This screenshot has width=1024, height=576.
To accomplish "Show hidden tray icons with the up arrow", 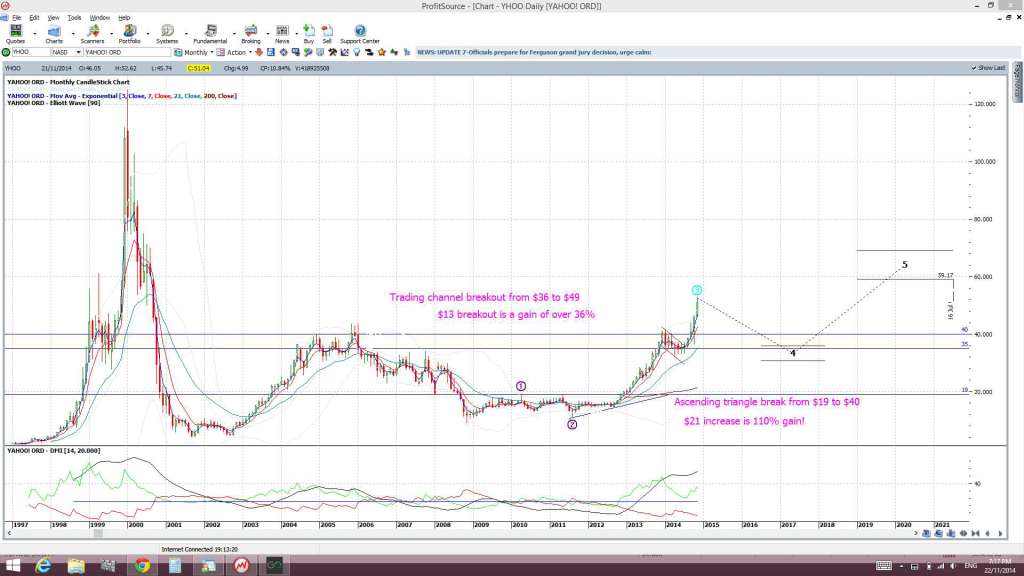I will [902, 566].
